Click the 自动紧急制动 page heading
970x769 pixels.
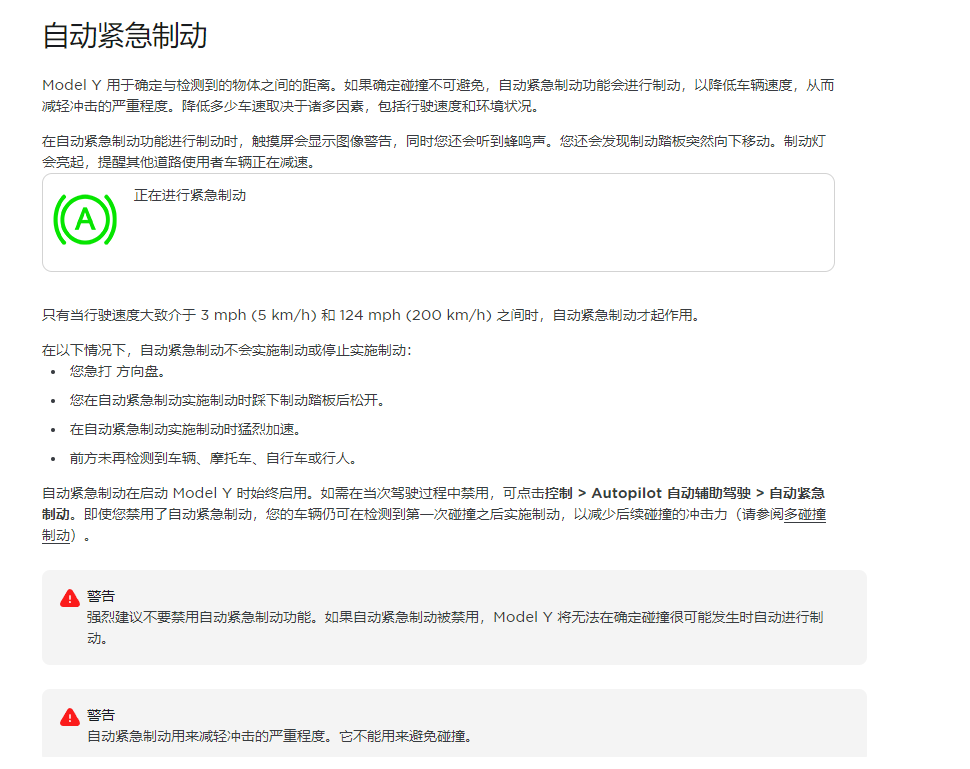pos(125,36)
